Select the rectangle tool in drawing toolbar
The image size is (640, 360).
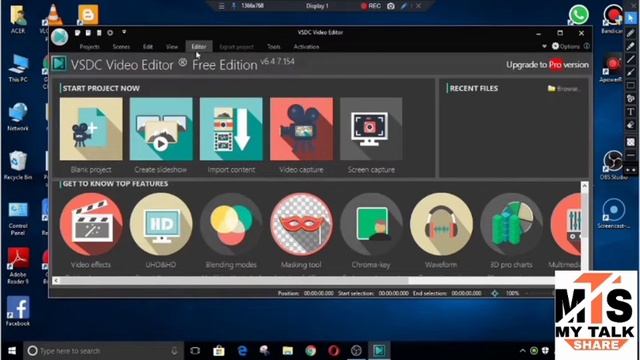[631, 85]
